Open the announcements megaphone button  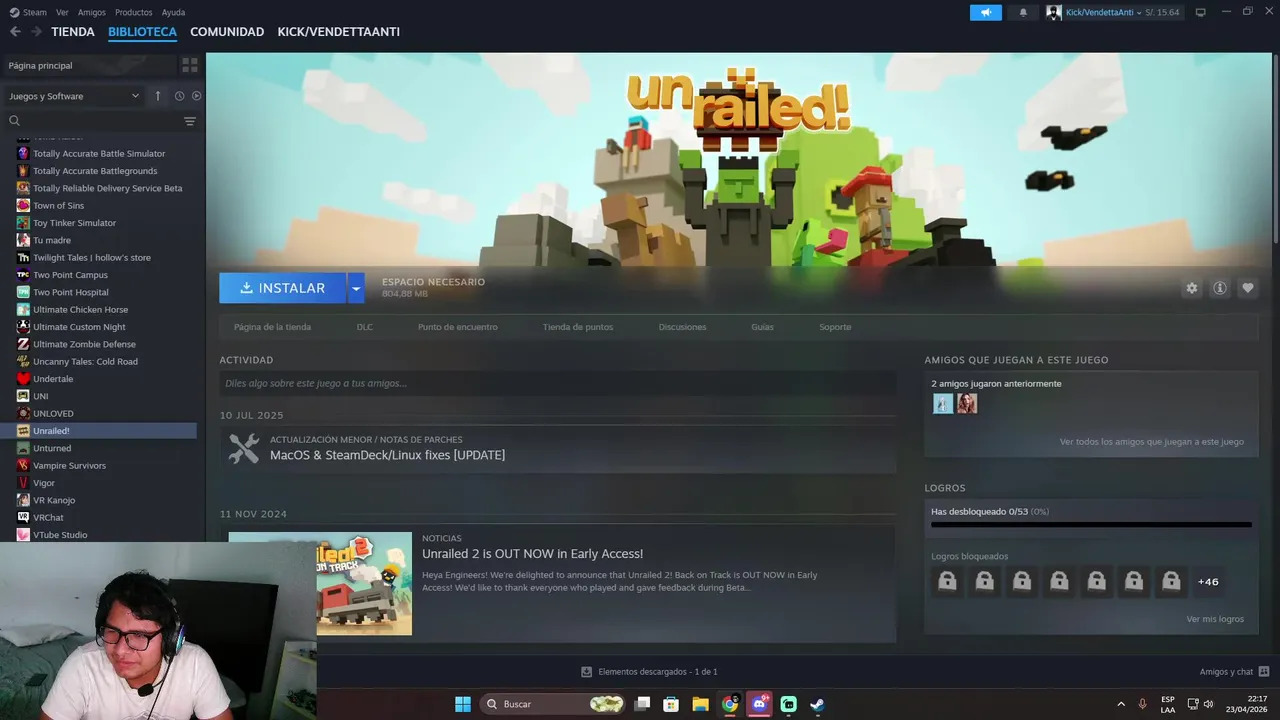click(x=986, y=12)
